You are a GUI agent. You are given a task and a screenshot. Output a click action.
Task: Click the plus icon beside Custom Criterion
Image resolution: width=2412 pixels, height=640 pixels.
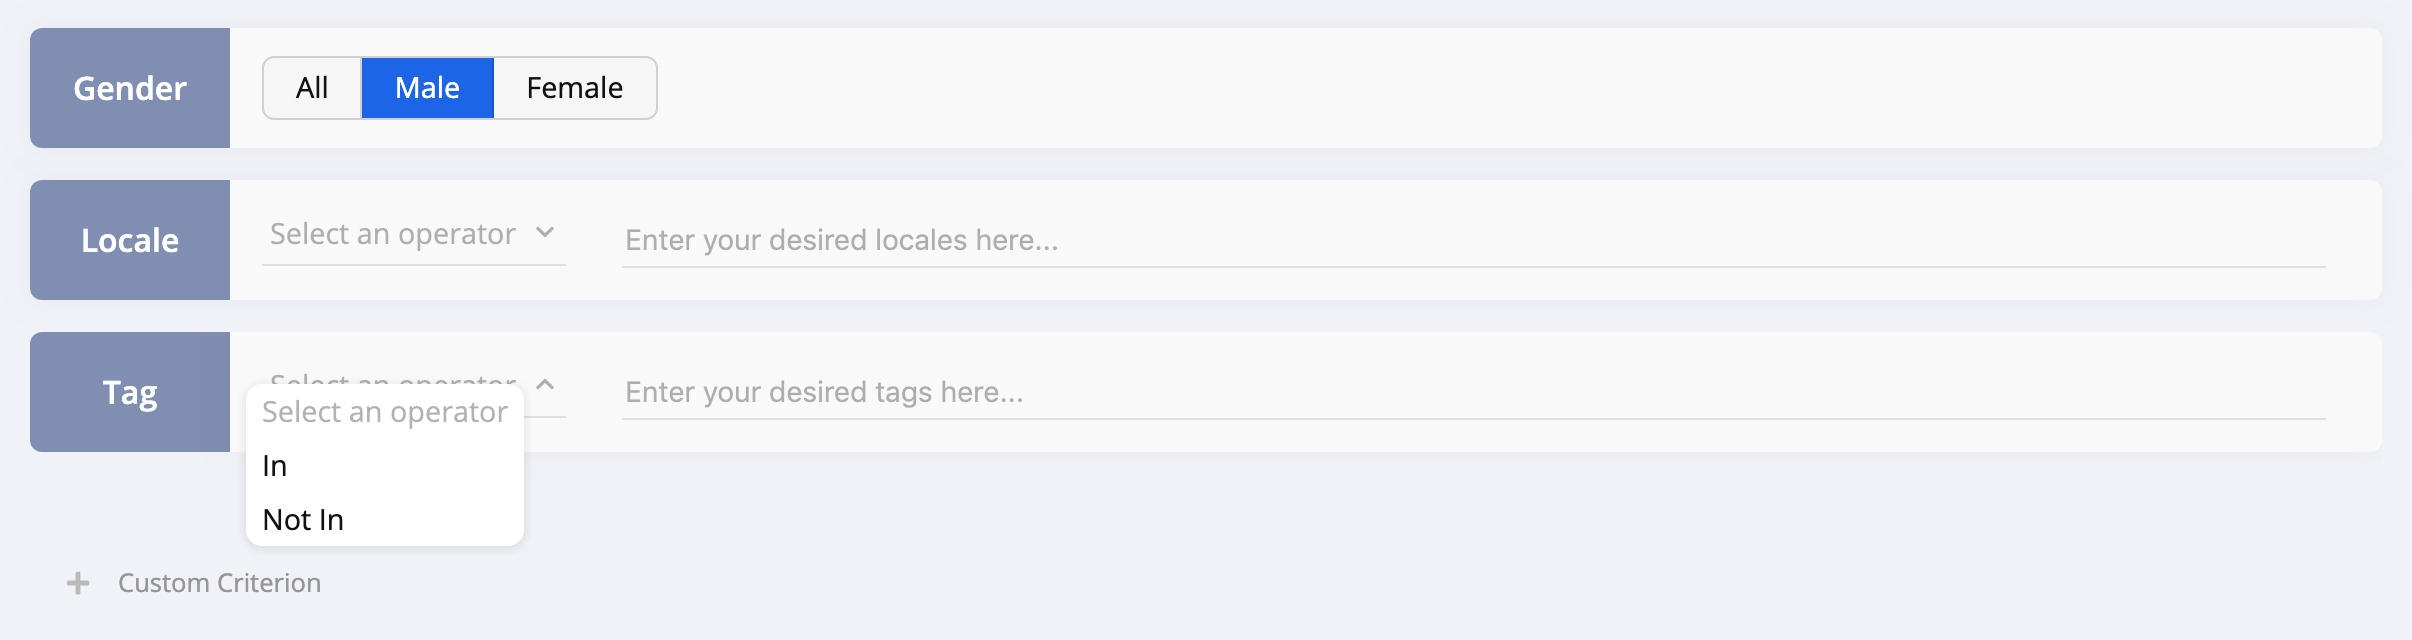pos(78,583)
